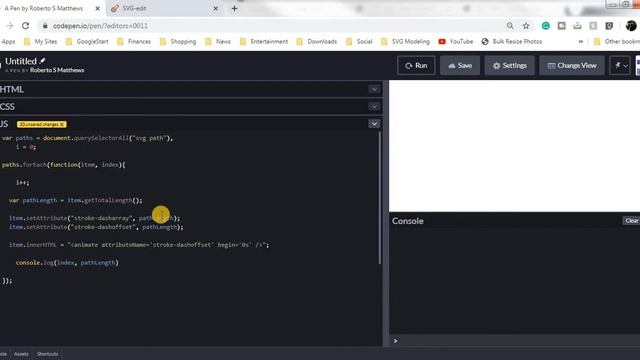This screenshot has height=360, width=640.
Task: Edit the Untitled pen title pencil icon
Action: click(x=42, y=61)
